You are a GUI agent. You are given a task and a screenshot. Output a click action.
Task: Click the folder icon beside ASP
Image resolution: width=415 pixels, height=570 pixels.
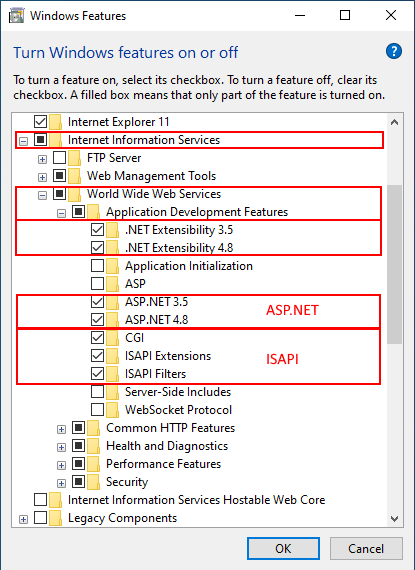pos(112,284)
